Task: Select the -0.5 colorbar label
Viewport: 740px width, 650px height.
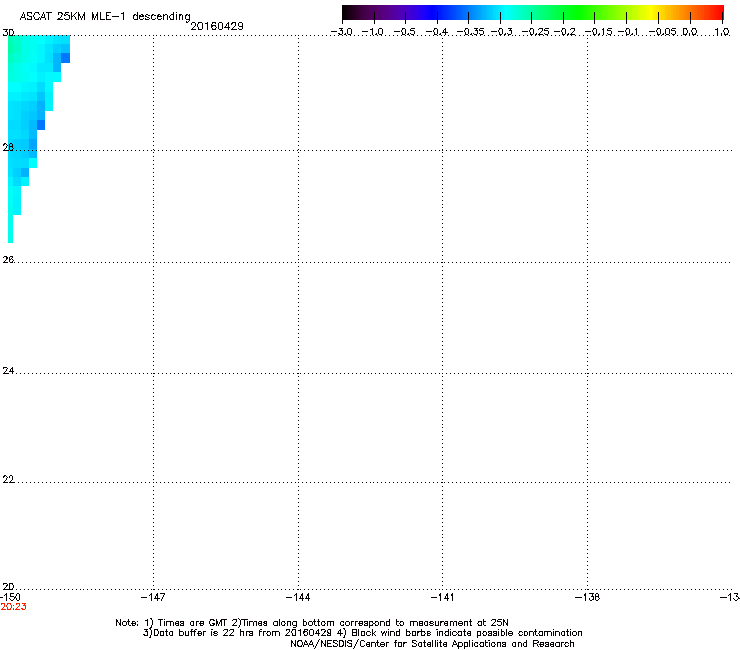Action: [x=404, y=32]
